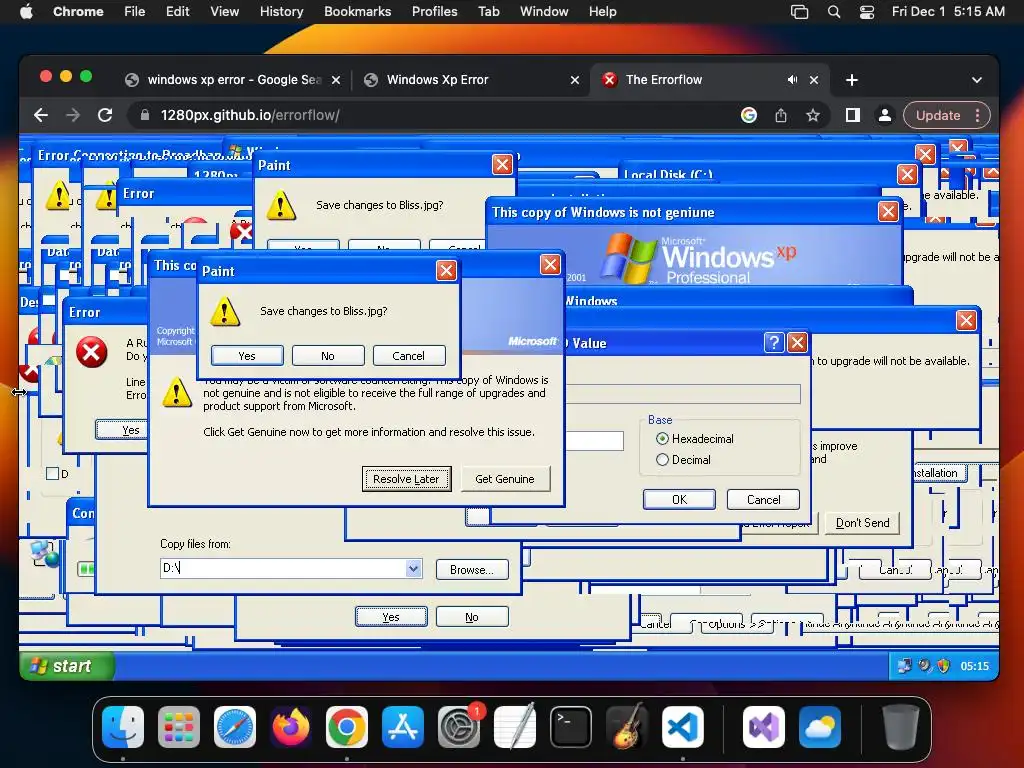Click the XP security shield tray icon
The height and width of the screenshot is (768, 1024).
944,666
